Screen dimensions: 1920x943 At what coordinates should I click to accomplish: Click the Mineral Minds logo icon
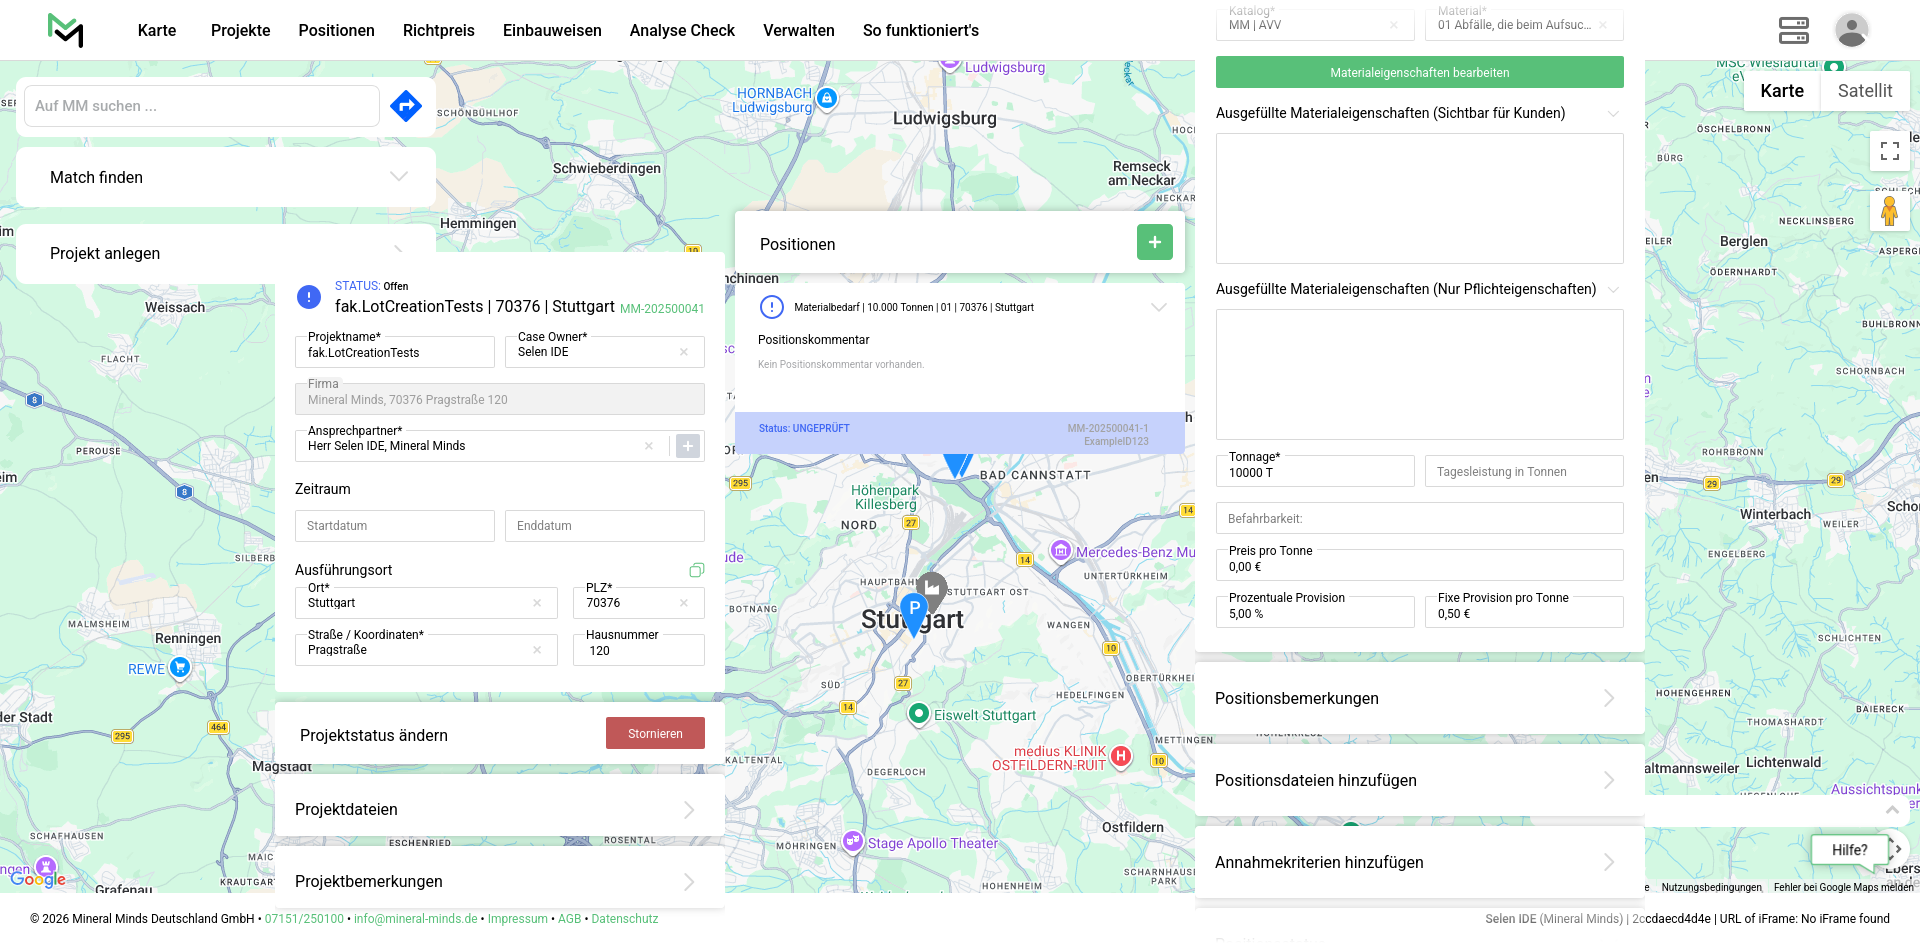tap(66, 30)
